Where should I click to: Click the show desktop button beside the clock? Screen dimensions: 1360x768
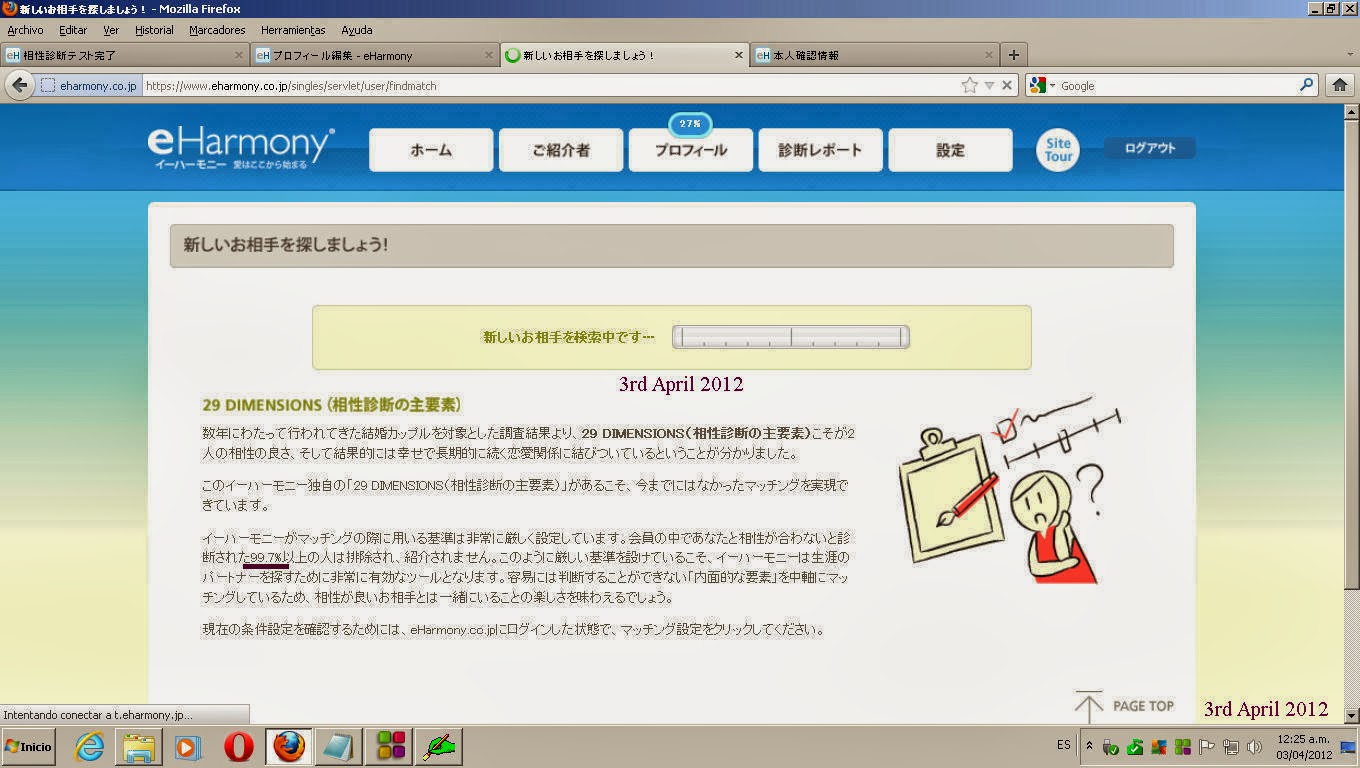[1348, 747]
